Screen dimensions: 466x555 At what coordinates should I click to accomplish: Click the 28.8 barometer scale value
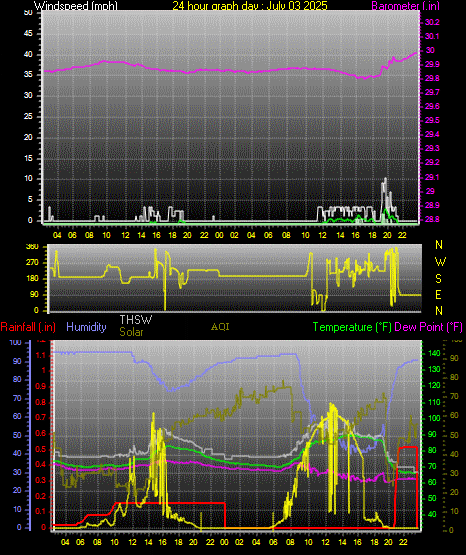pos(432,219)
